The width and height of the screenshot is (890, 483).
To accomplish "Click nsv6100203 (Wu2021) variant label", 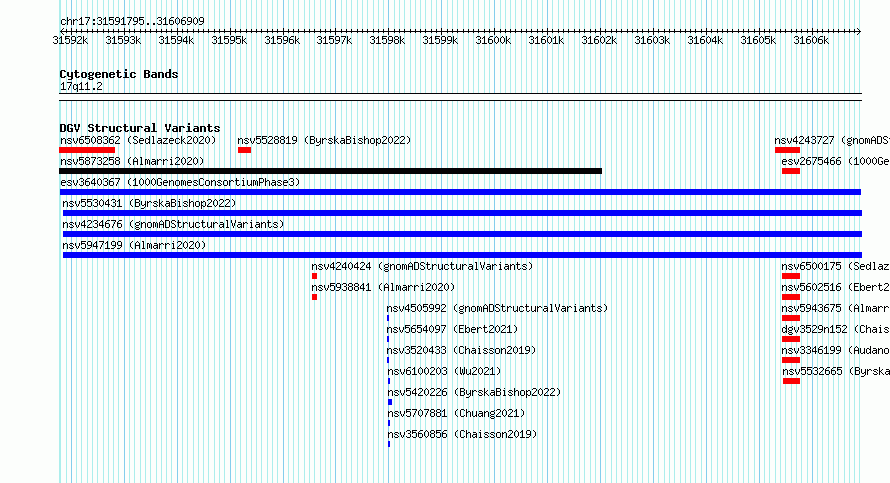I will pos(444,371).
